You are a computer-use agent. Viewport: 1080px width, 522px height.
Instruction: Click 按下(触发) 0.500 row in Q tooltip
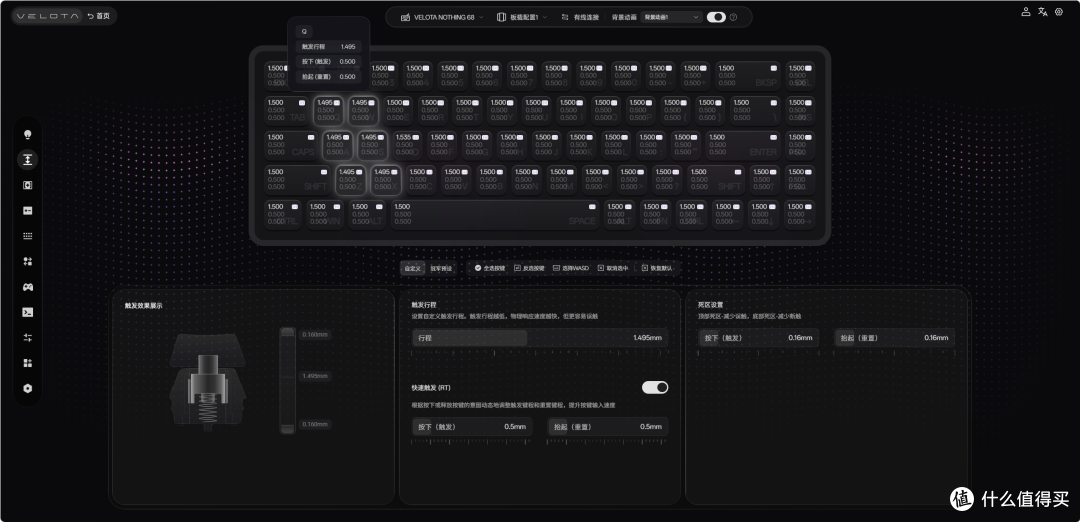pos(329,61)
